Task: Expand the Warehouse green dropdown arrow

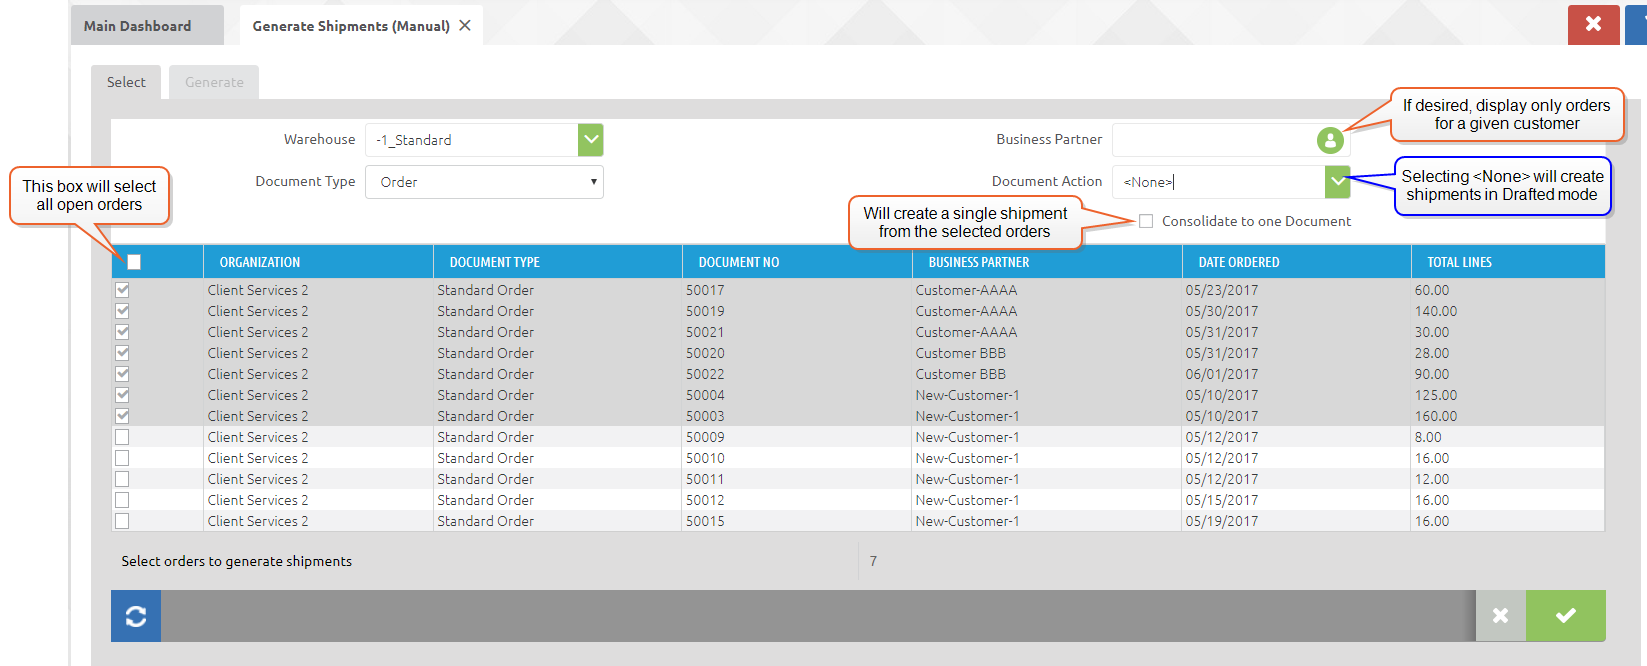Action: [x=591, y=140]
